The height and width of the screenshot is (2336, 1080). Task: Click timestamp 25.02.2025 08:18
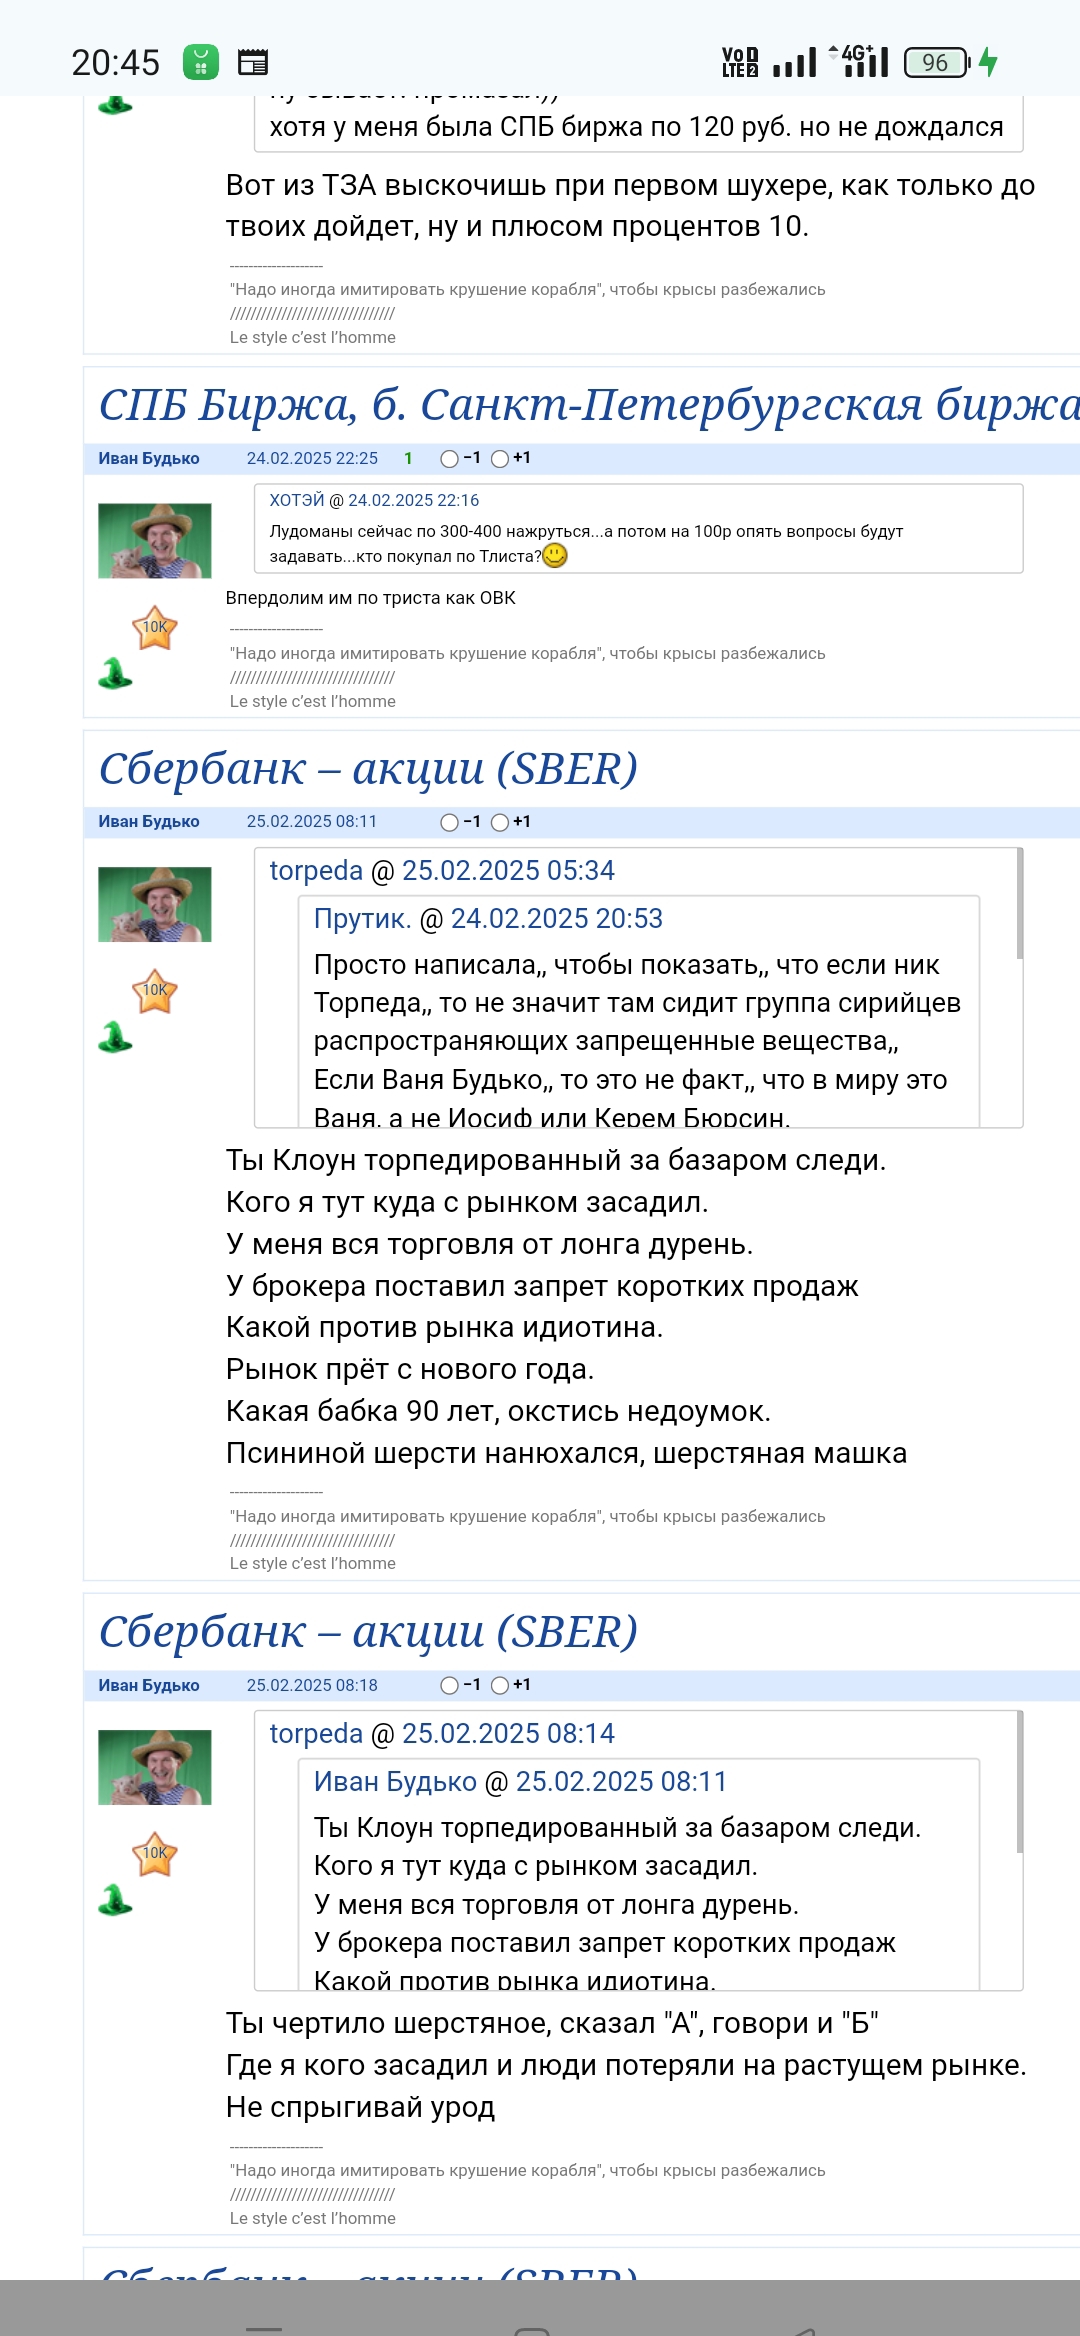pos(312,1685)
